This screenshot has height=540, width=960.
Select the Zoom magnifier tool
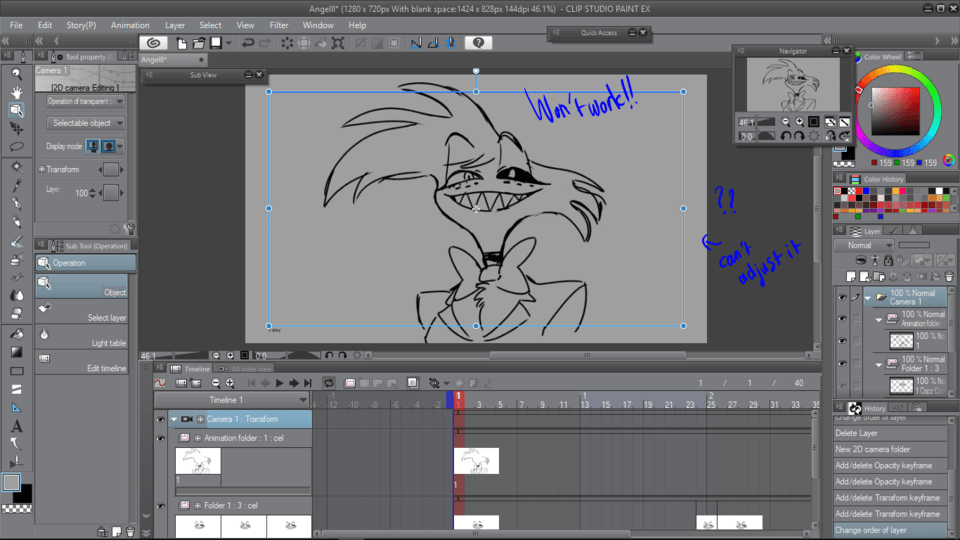[x=17, y=74]
